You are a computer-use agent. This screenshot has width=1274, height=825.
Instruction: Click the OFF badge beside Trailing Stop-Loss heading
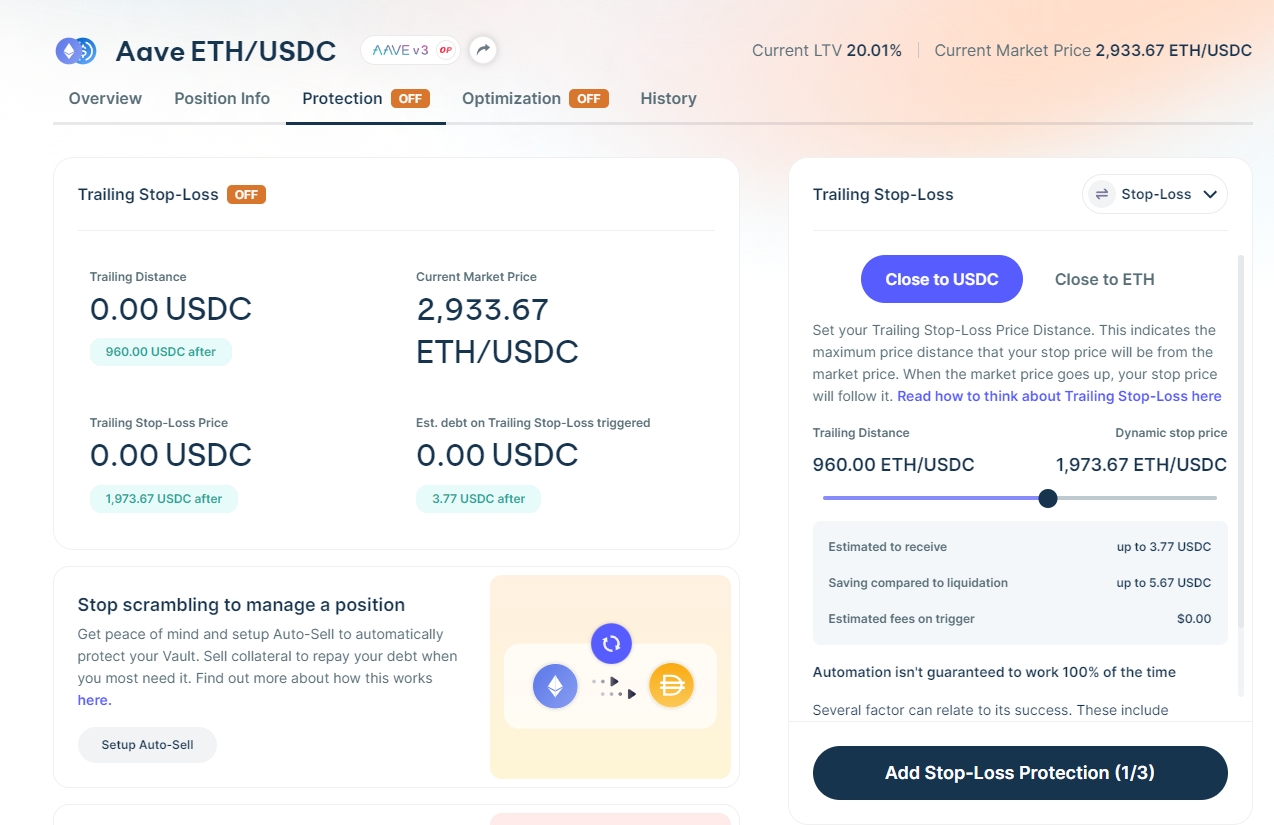click(x=246, y=194)
